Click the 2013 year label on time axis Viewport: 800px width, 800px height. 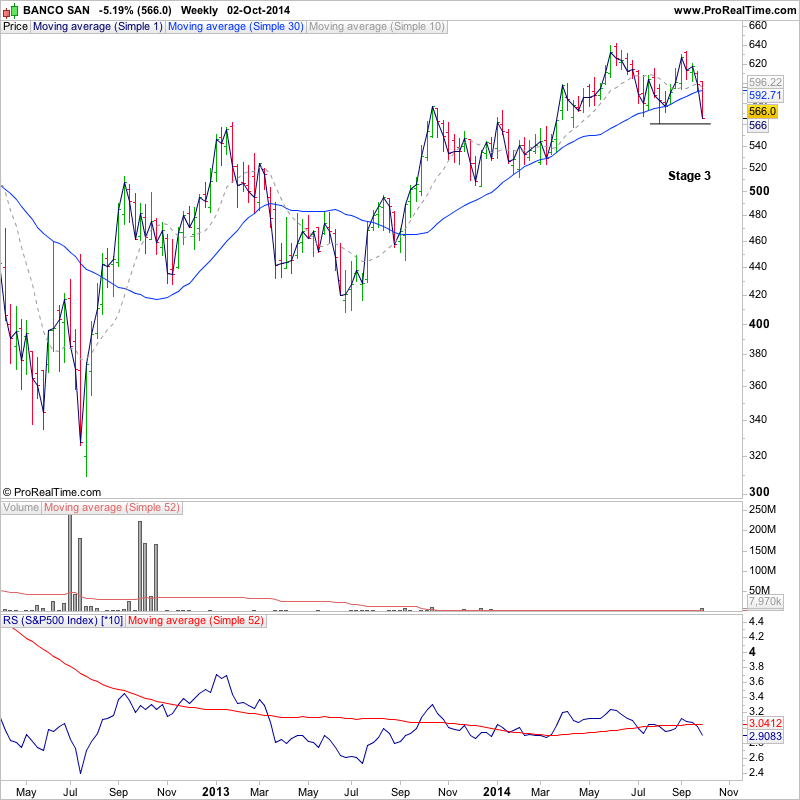[x=216, y=792]
